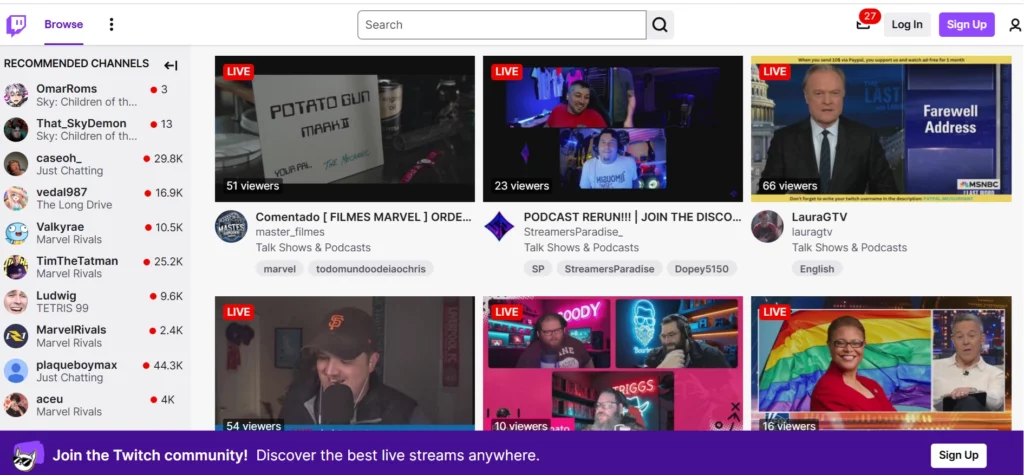Select the English tag

point(817,269)
